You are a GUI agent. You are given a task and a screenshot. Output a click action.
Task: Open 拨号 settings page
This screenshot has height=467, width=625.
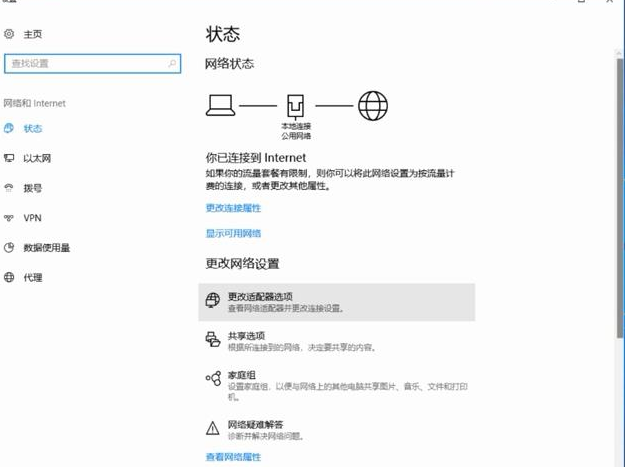[x=33, y=188]
